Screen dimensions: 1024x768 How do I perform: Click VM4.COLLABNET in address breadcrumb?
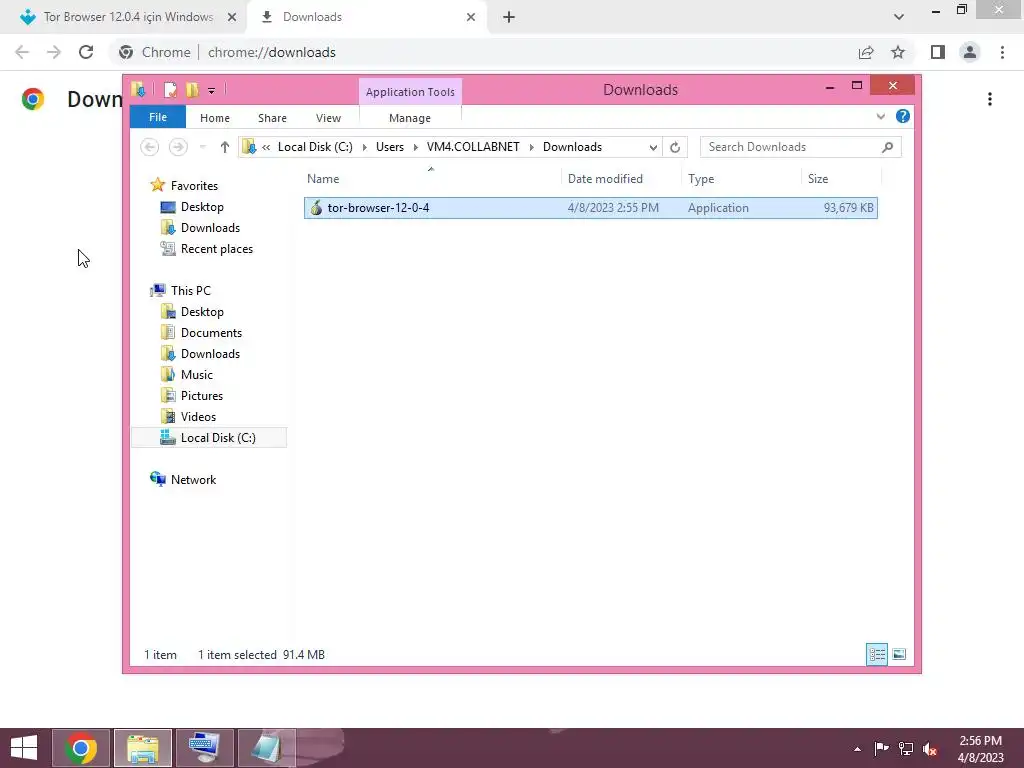click(473, 147)
